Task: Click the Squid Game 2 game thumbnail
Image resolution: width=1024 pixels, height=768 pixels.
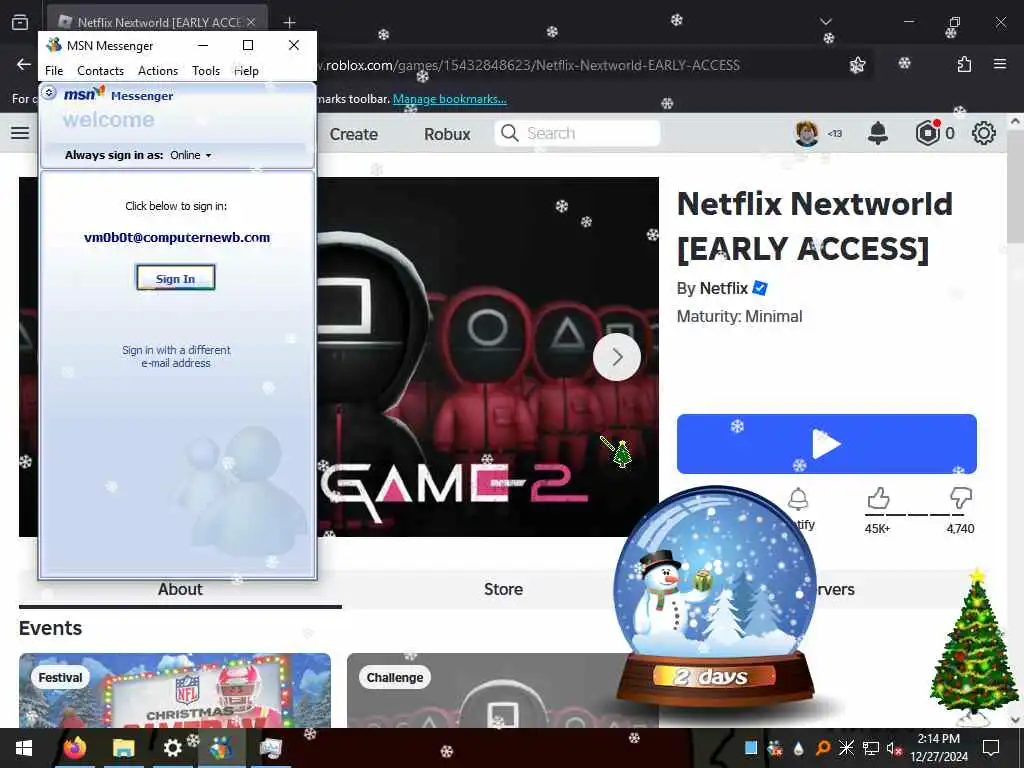Action: (x=488, y=357)
